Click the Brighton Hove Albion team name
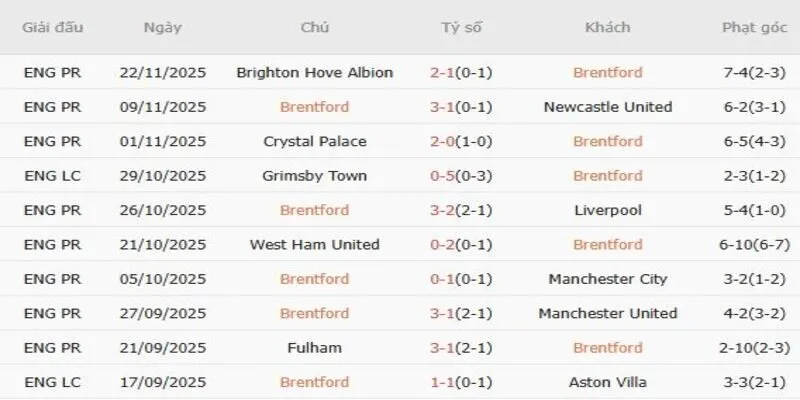Viewport: 800px width, 400px height. [315, 72]
